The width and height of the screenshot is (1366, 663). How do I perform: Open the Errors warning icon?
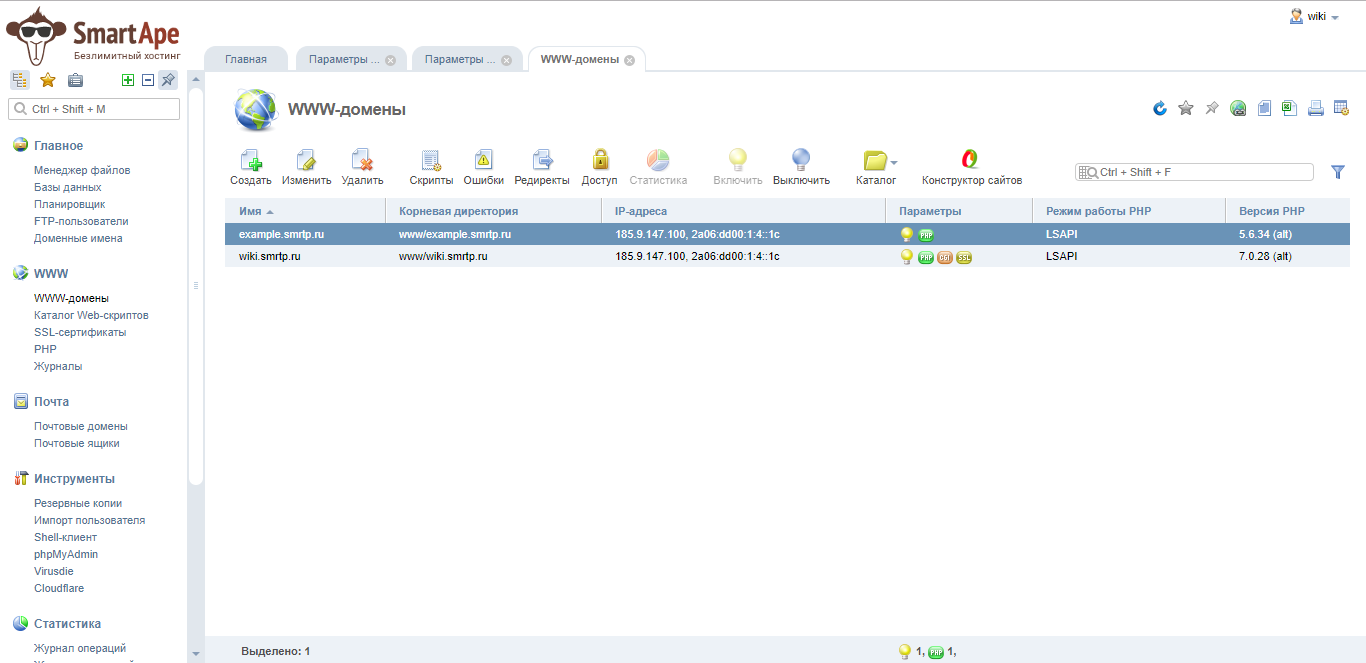click(x=483, y=160)
